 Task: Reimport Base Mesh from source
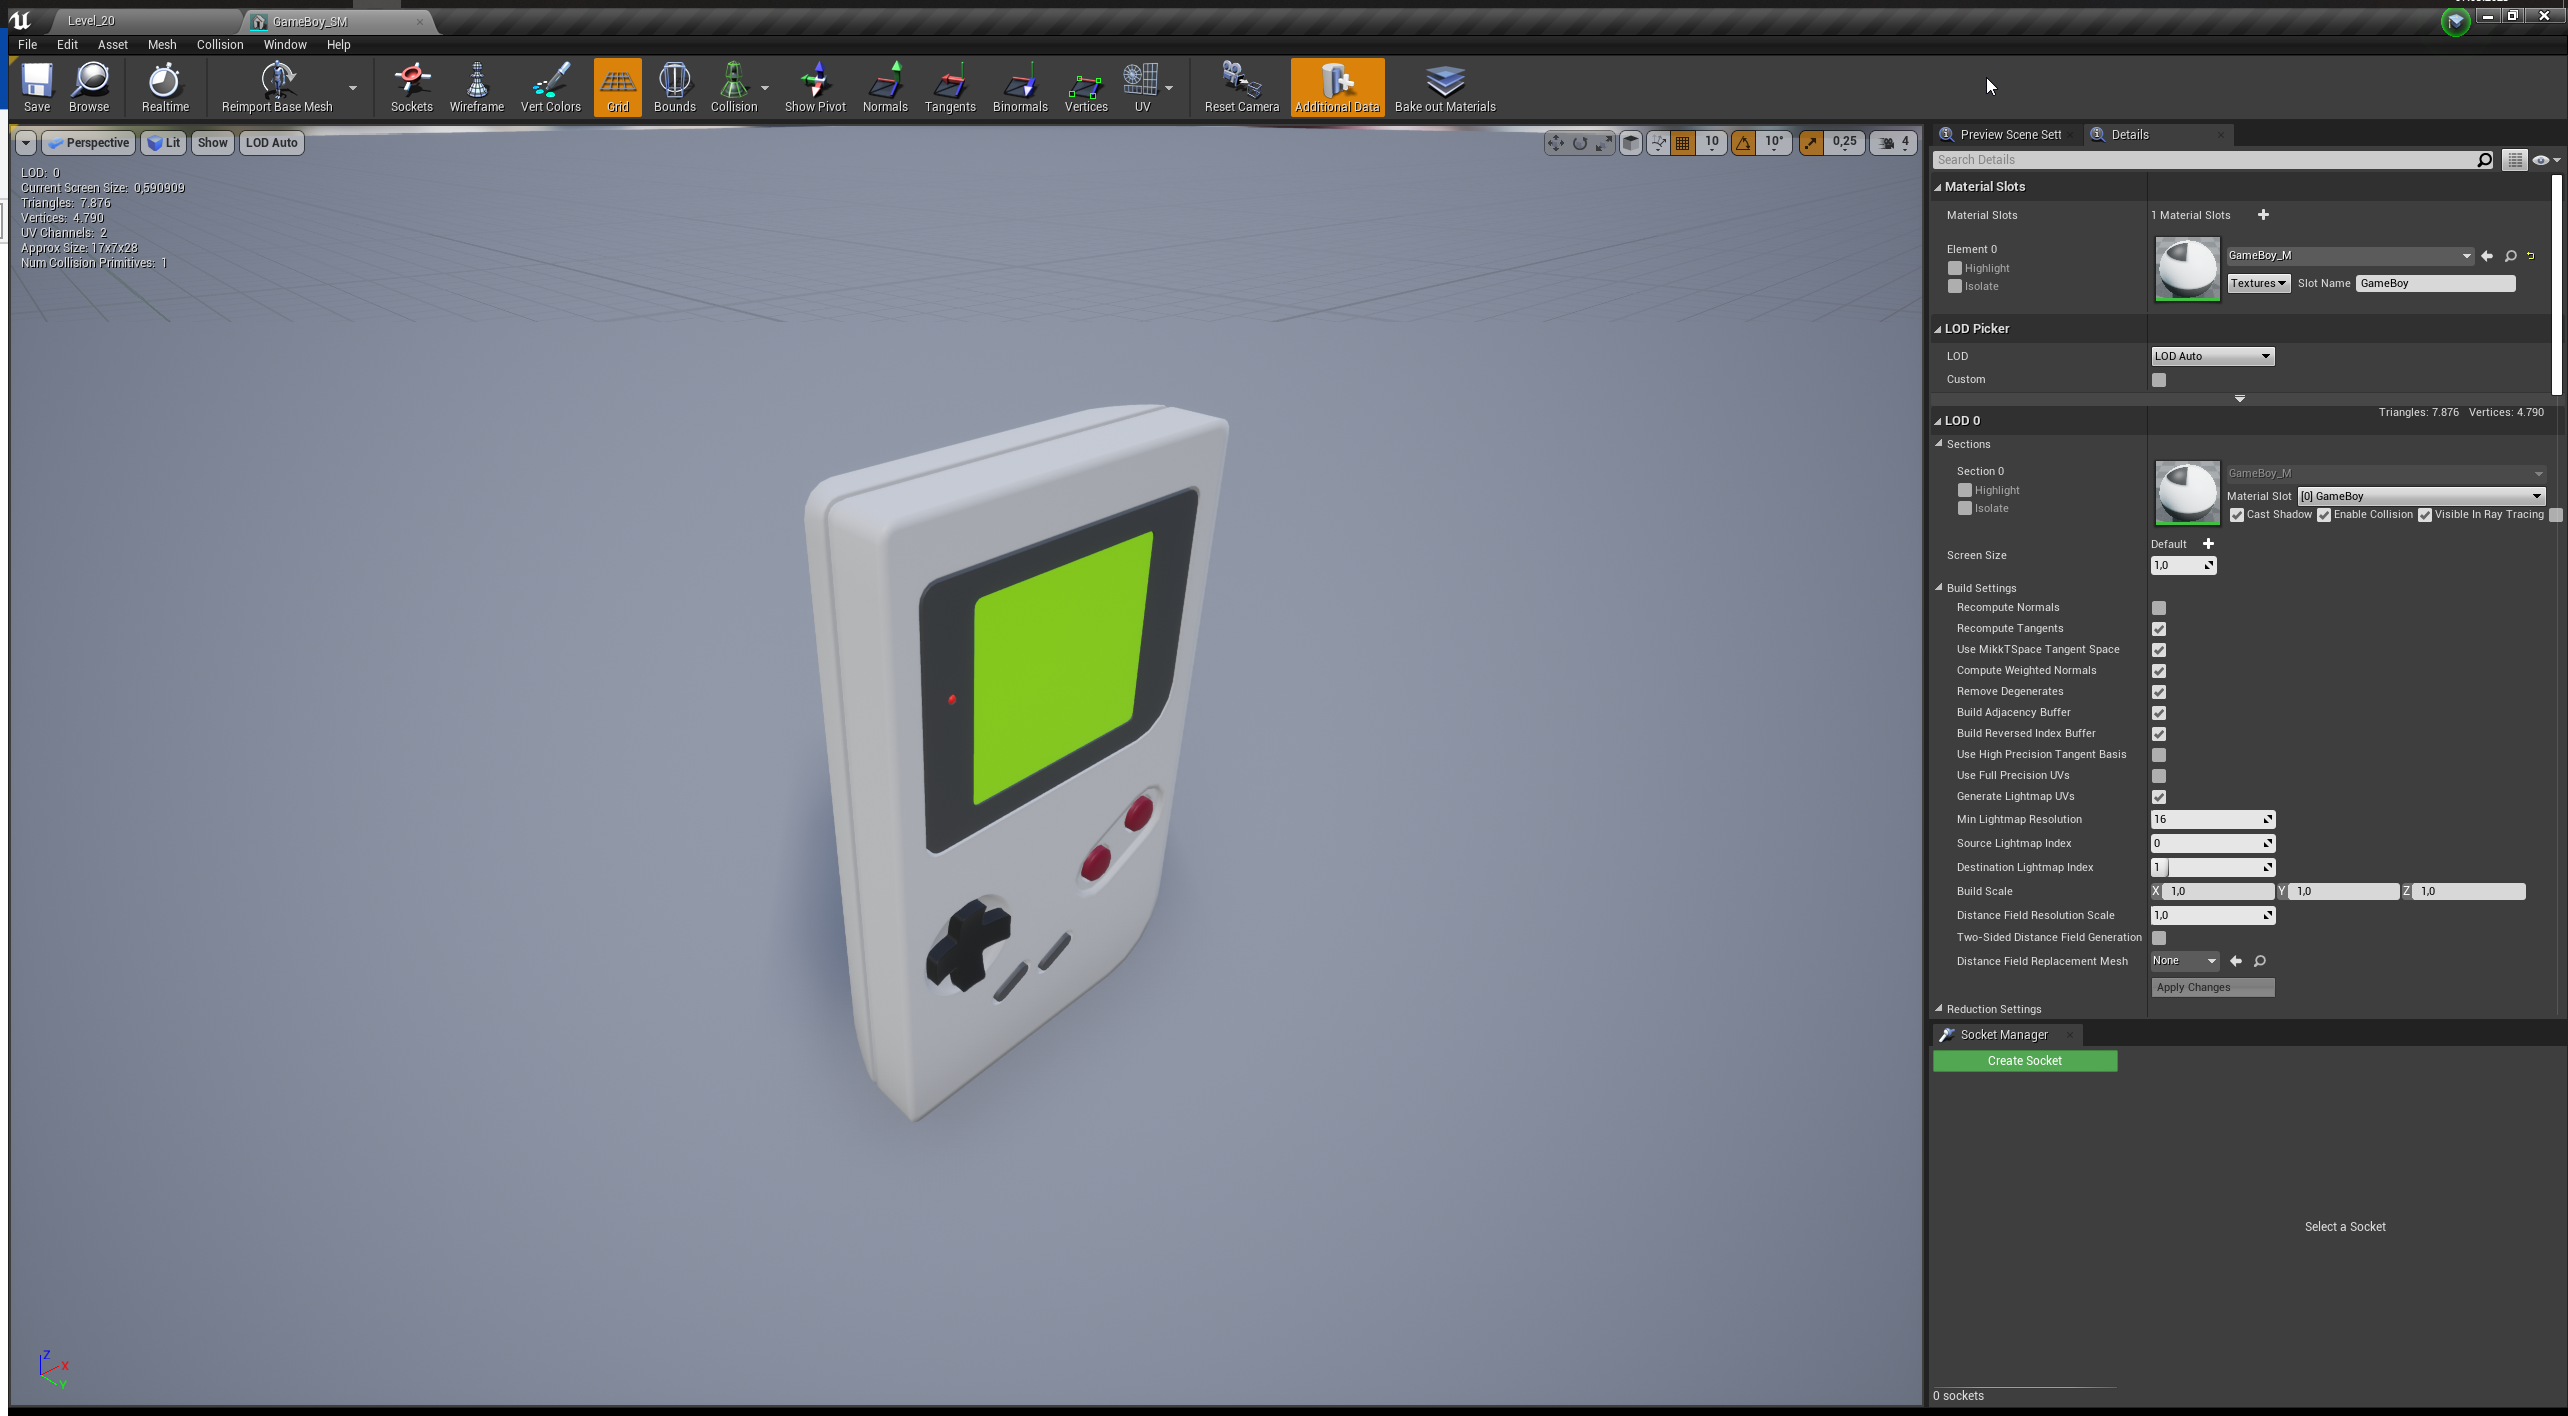[277, 87]
